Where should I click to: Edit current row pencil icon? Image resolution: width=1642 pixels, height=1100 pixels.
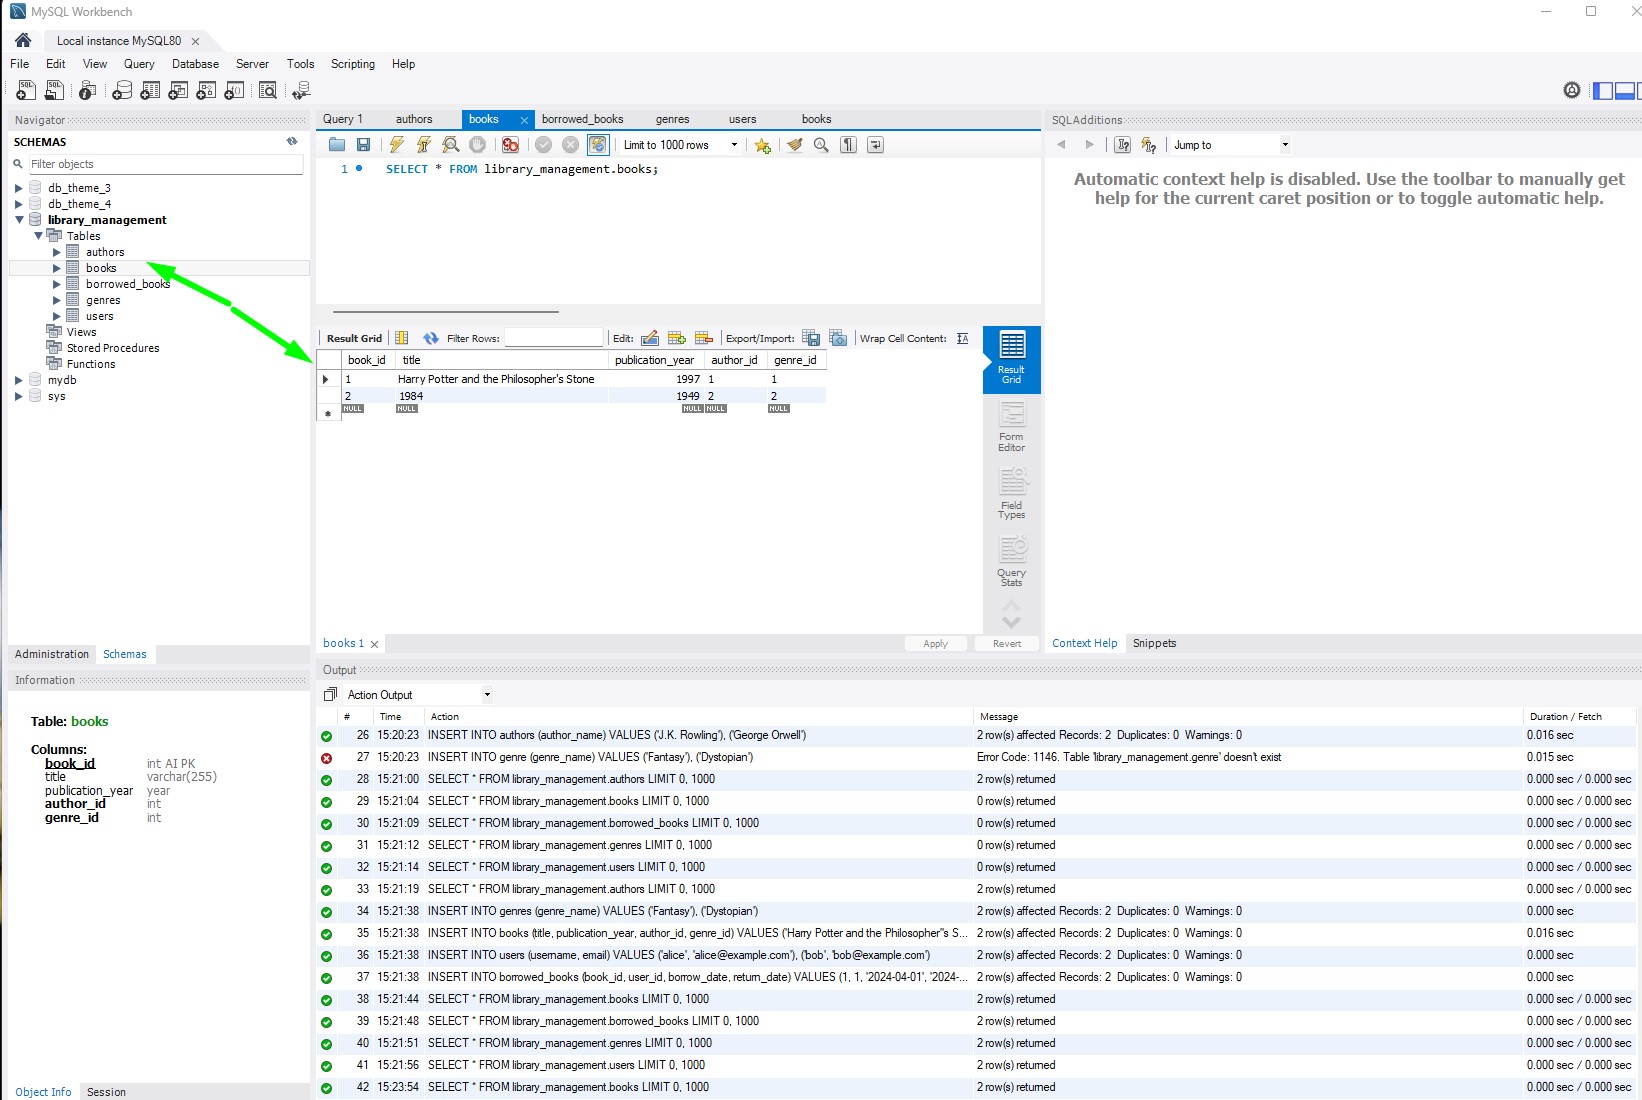point(650,338)
